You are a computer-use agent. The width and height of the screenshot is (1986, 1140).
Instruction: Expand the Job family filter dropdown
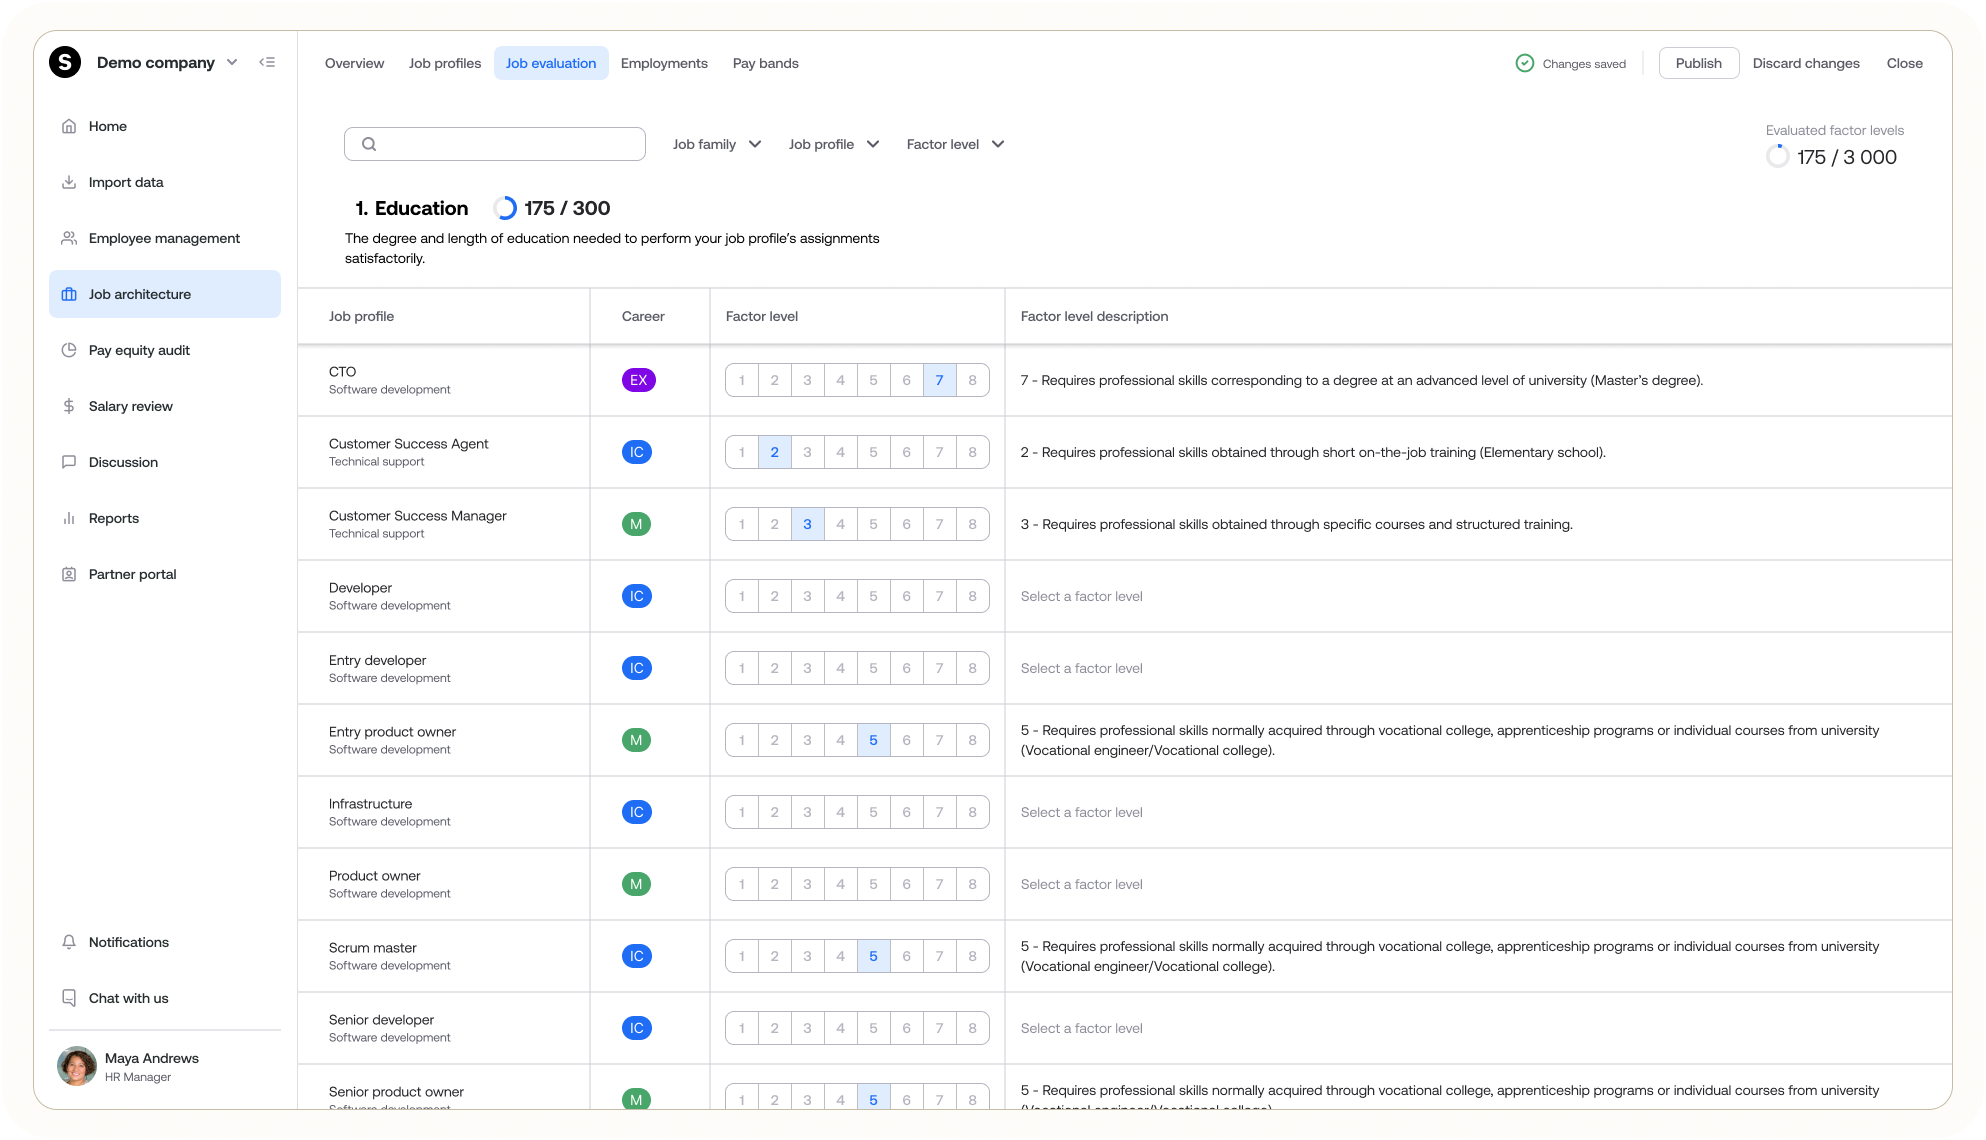[717, 144]
